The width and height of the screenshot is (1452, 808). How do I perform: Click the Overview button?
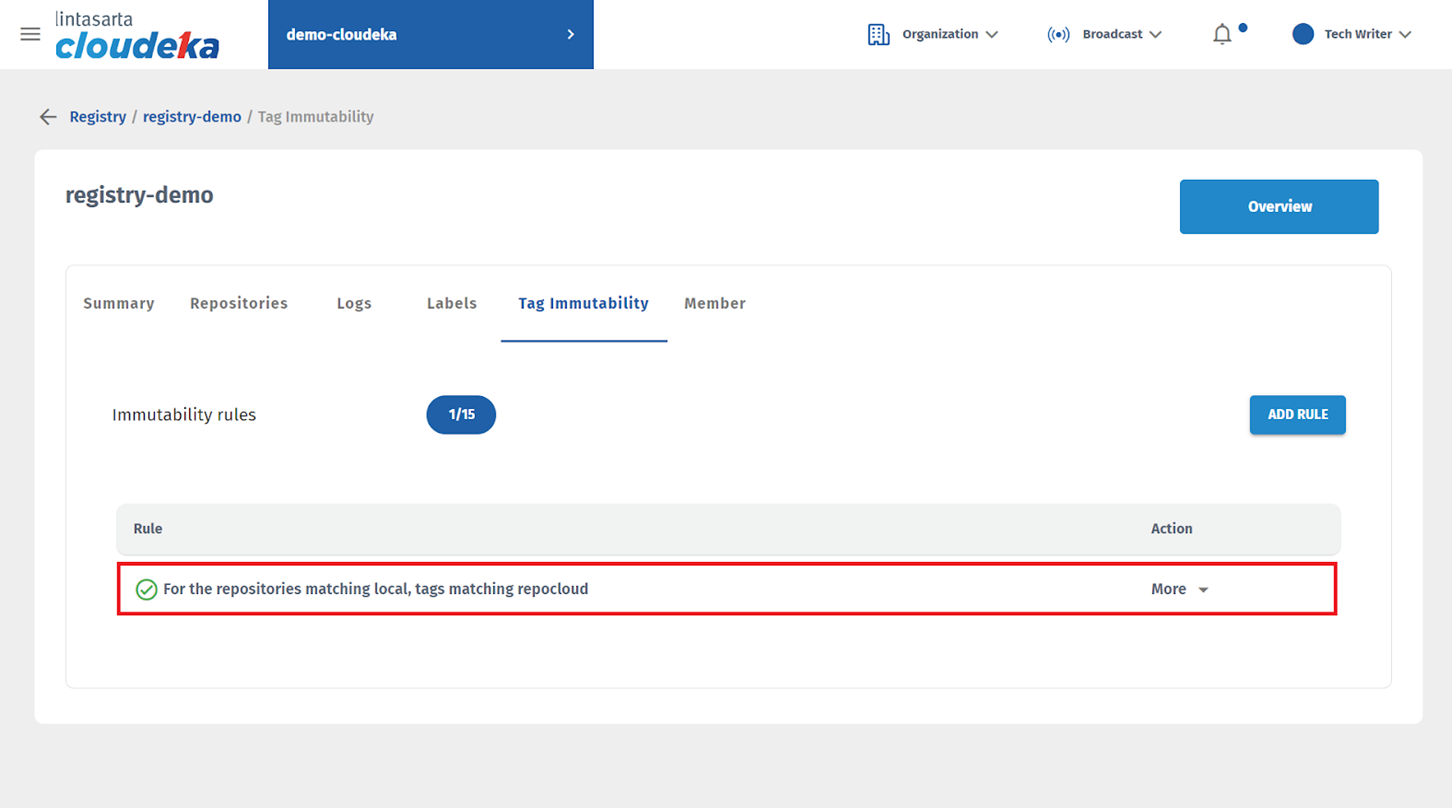(1279, 207)
